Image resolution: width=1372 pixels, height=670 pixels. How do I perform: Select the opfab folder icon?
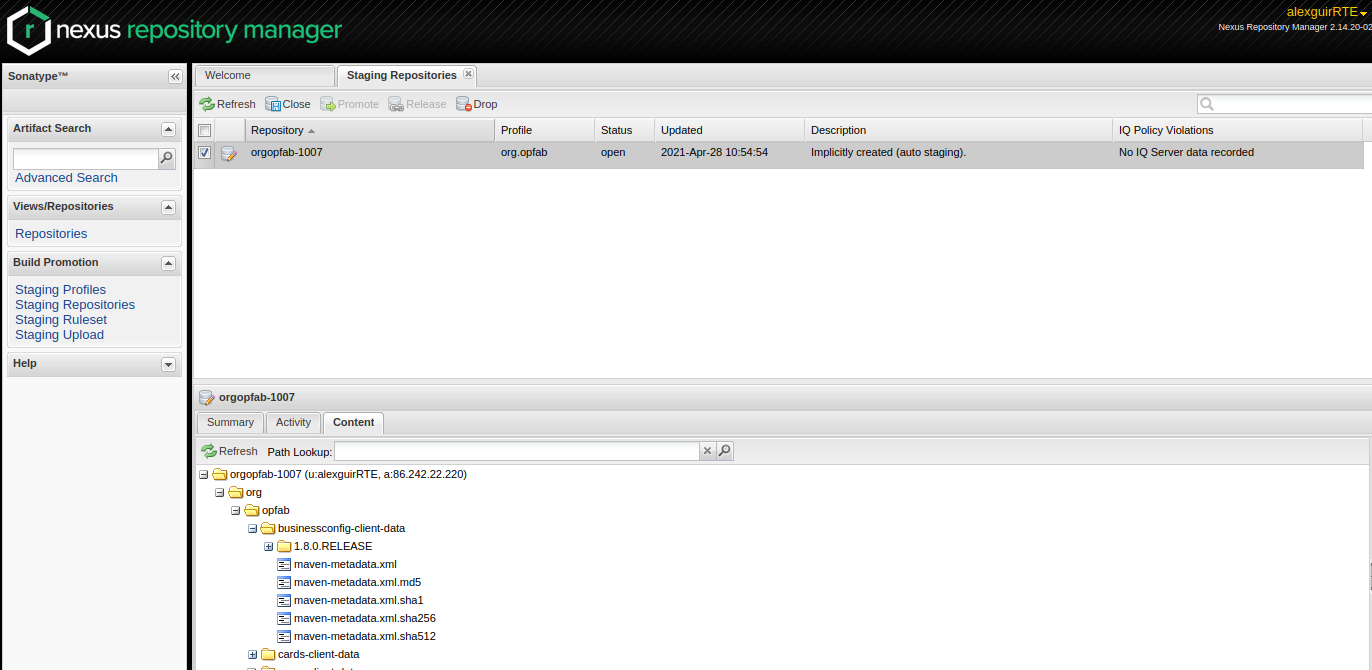[252, 510]
